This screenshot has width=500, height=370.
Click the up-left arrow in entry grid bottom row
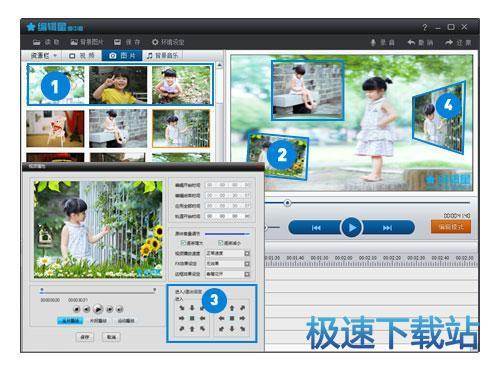pos(202,329)
